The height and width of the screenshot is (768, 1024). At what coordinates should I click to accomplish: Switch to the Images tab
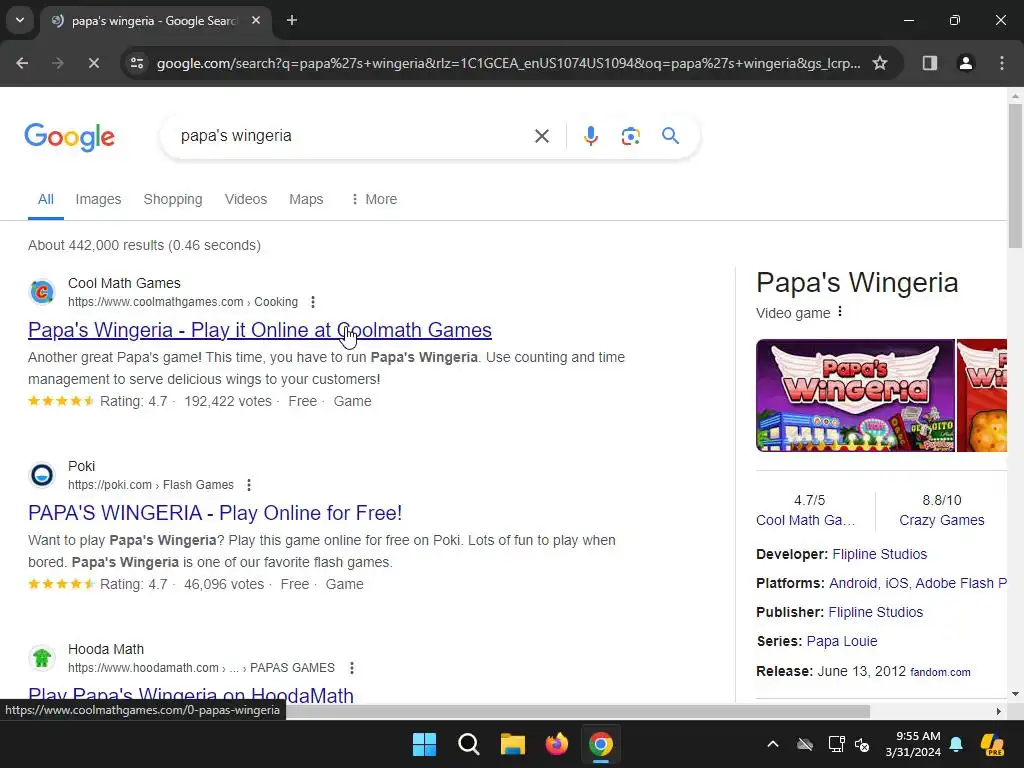tap(98, 199)
